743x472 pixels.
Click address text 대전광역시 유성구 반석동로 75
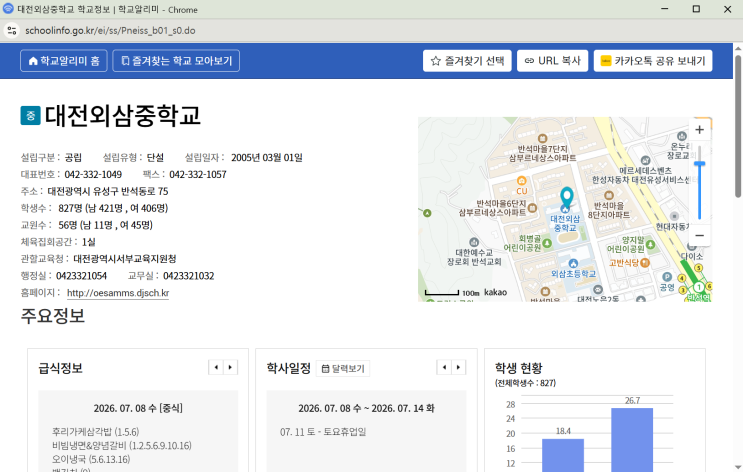tap(108, 191)
